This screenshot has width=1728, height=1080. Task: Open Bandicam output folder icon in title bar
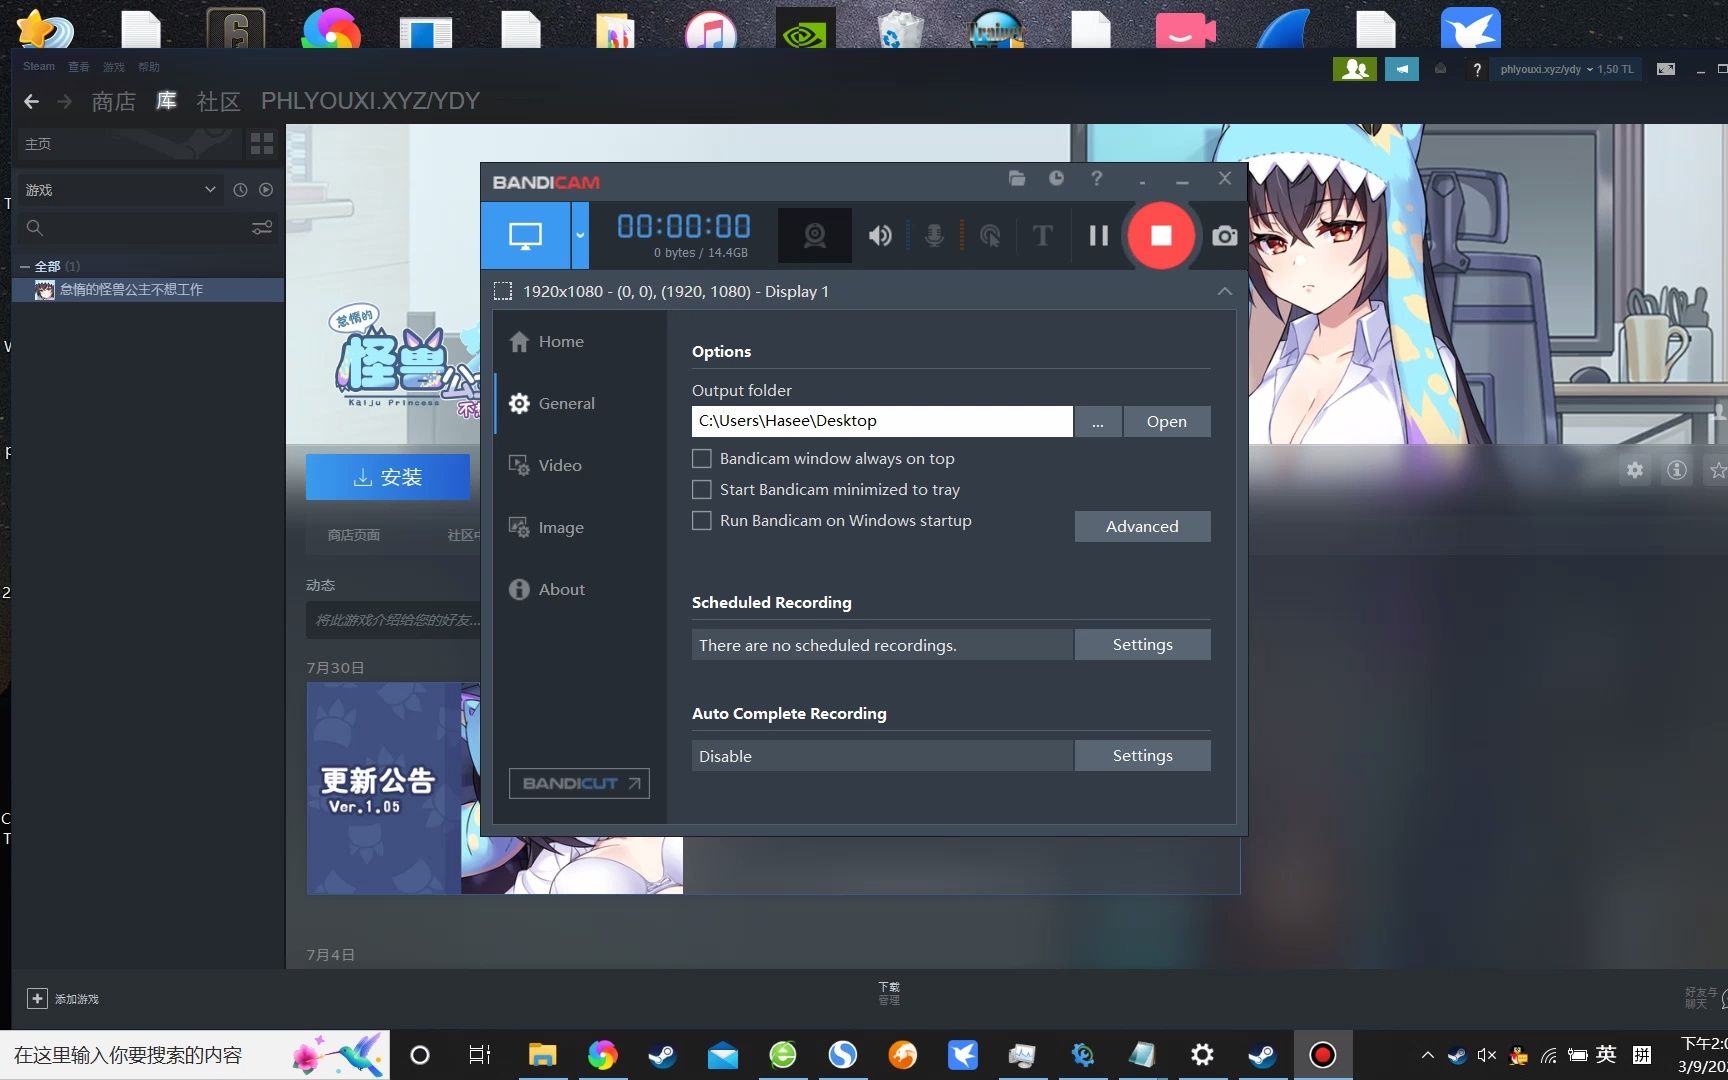coord(1017,178)
